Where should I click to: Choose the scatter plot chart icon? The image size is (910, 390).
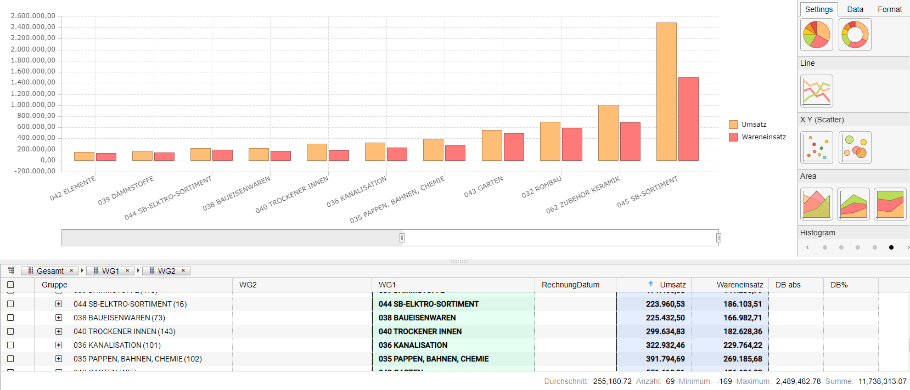(x=816, y=147)
